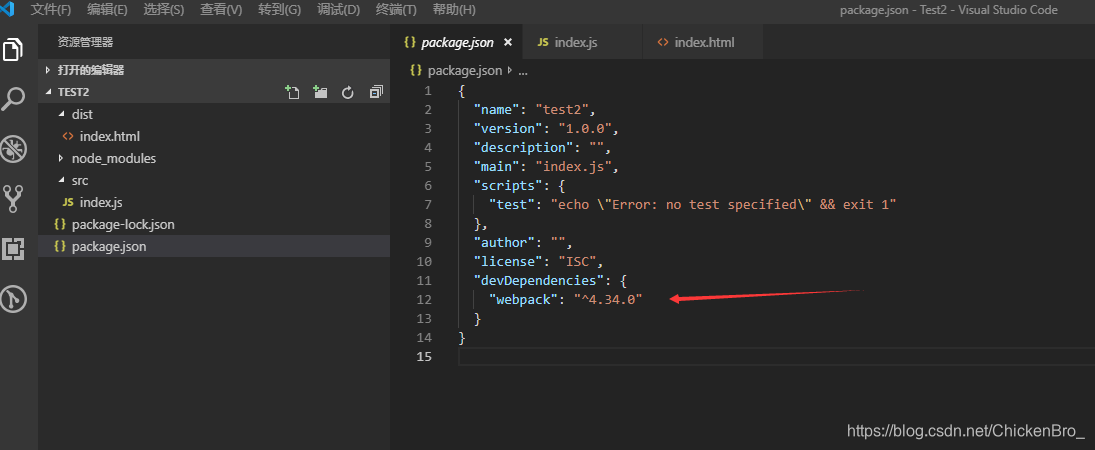Click the "devDependencies" key on line 11
1095x450 pixels.
tap(536, 280)
